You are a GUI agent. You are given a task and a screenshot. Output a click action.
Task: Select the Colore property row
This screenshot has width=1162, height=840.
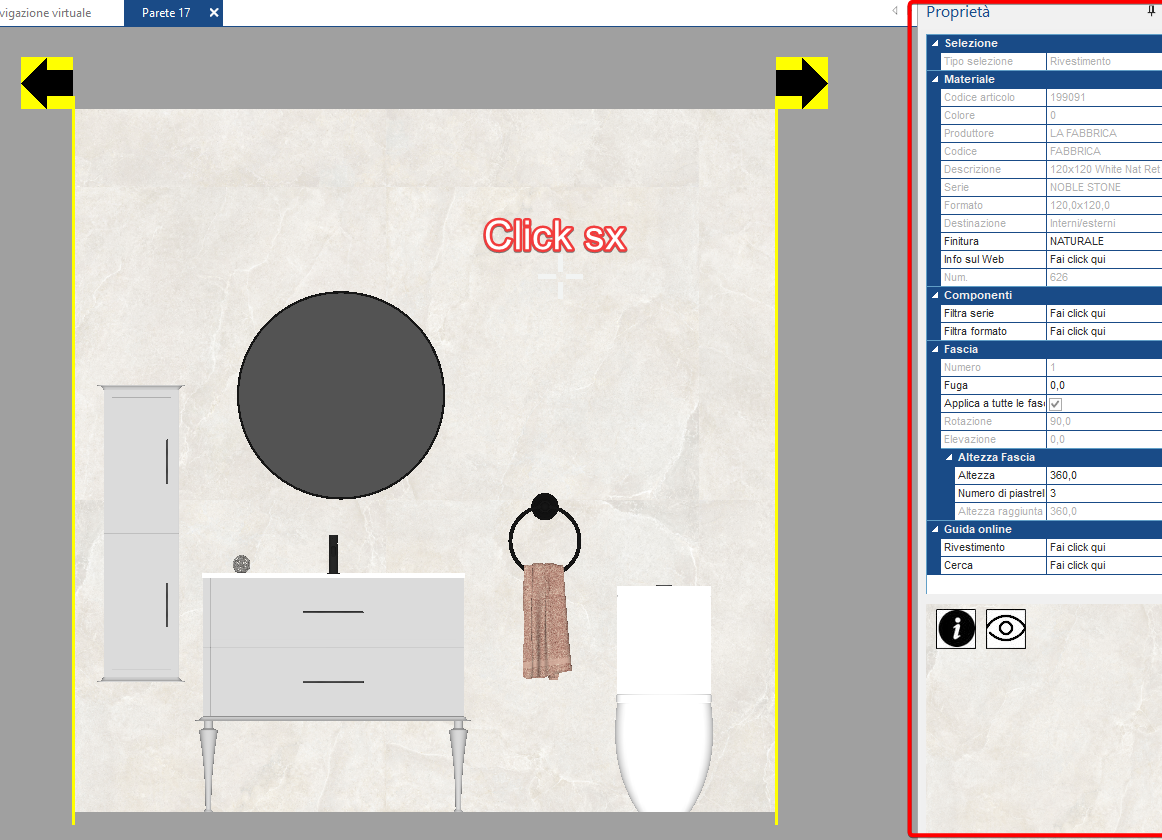tap(1051, 115)
